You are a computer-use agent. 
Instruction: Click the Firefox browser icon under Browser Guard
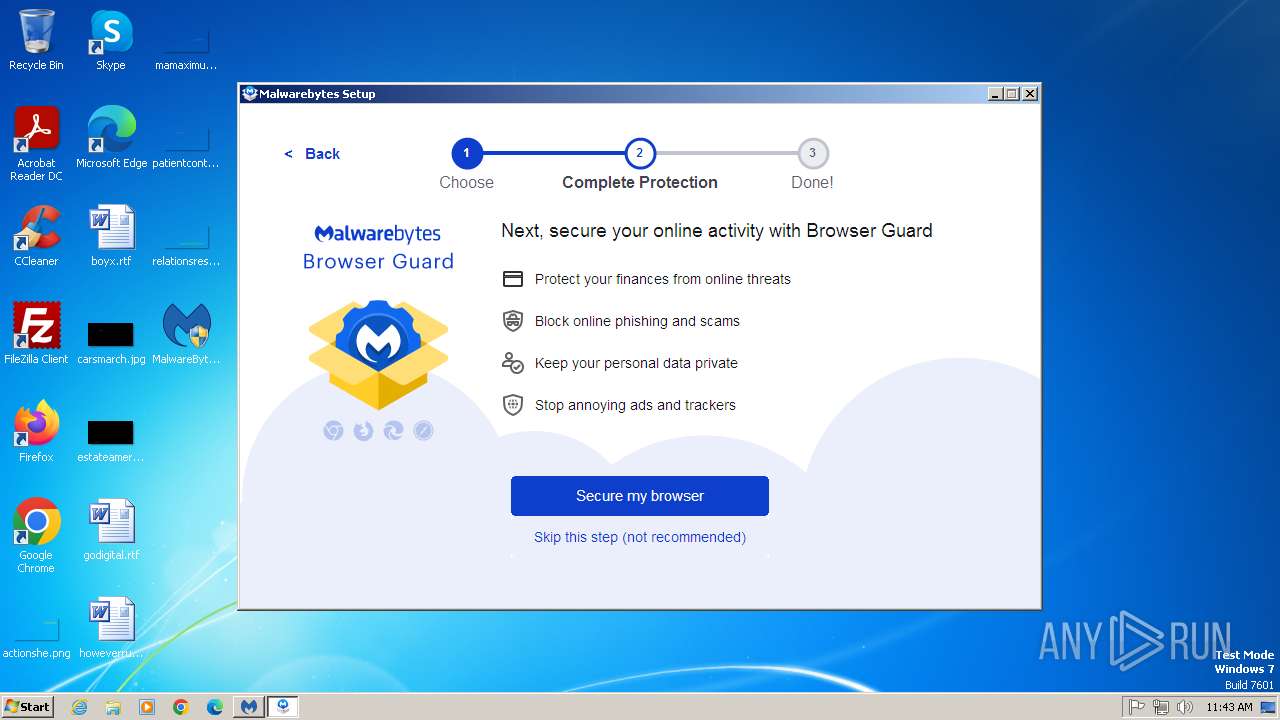tap(364, 431)
